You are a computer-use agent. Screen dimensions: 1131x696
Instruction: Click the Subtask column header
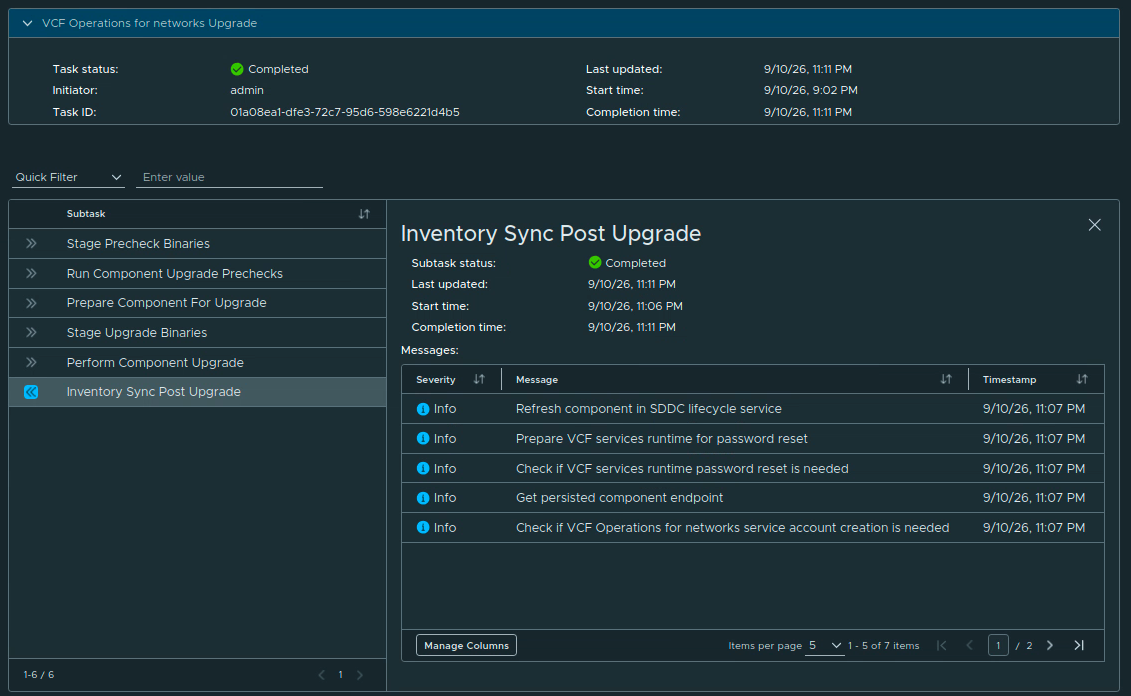coord(86,214)
